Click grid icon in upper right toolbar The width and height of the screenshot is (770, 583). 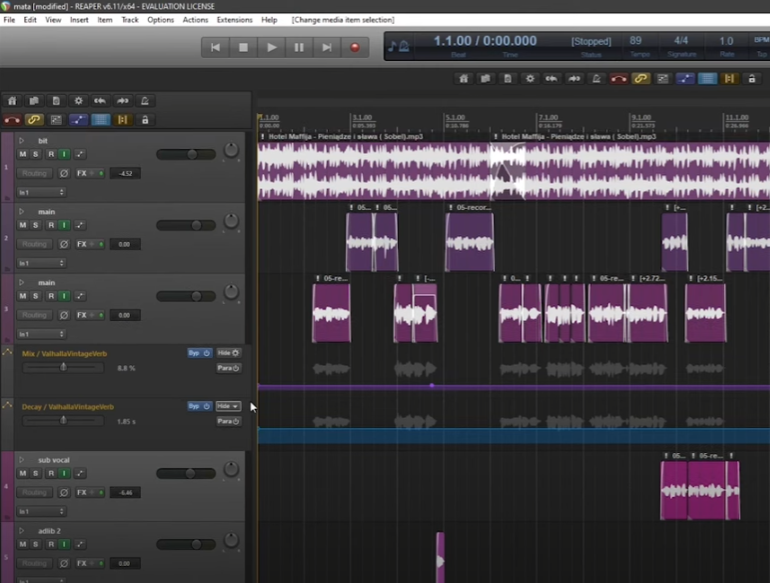pyautogui.click(x=707, y=79)
